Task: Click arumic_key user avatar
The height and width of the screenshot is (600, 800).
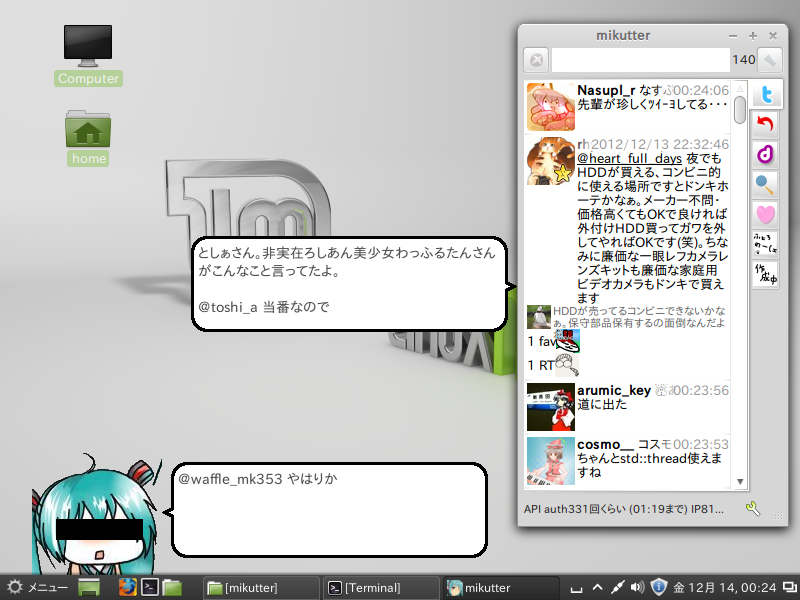Action: tap(551, 407)
